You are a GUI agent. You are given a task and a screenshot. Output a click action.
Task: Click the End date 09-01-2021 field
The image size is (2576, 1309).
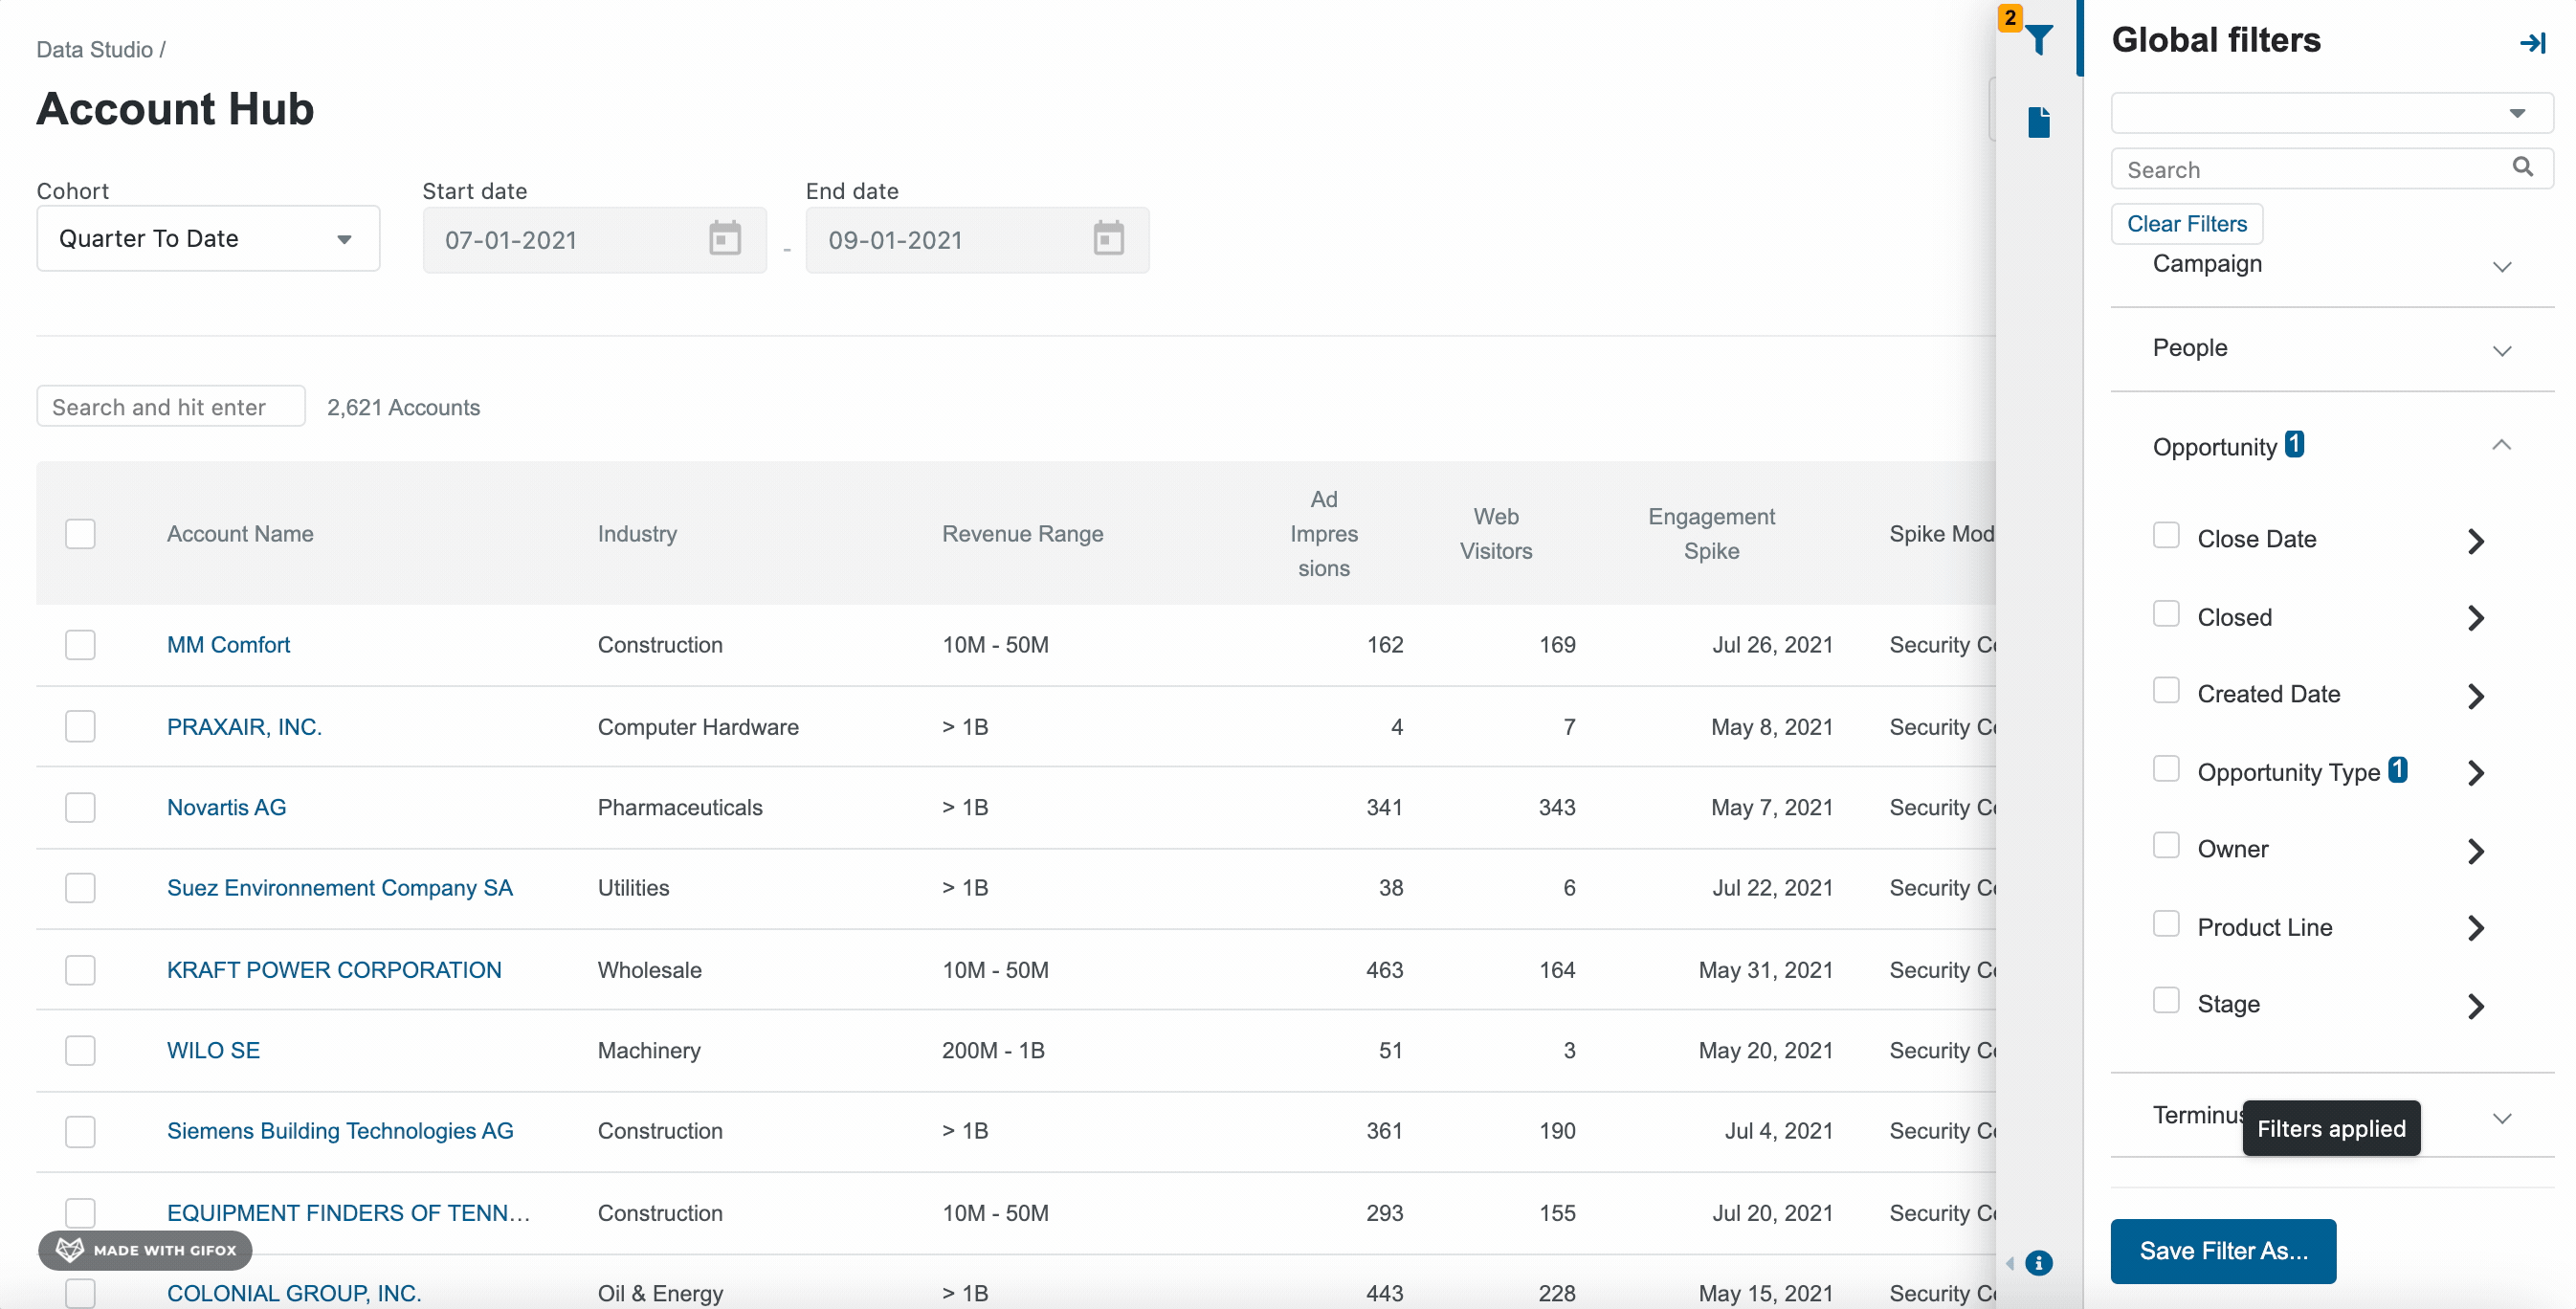point(977,240)
